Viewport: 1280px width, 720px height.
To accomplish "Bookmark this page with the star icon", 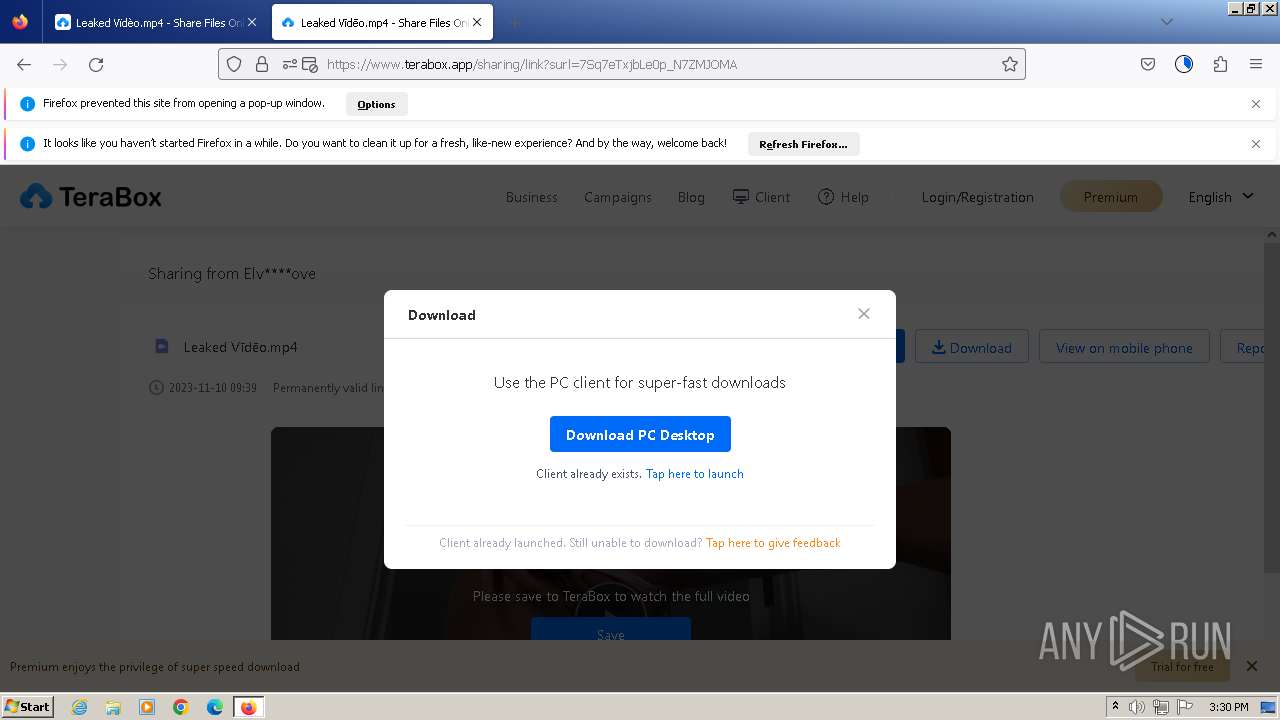I will click(x=1010, y=64).
